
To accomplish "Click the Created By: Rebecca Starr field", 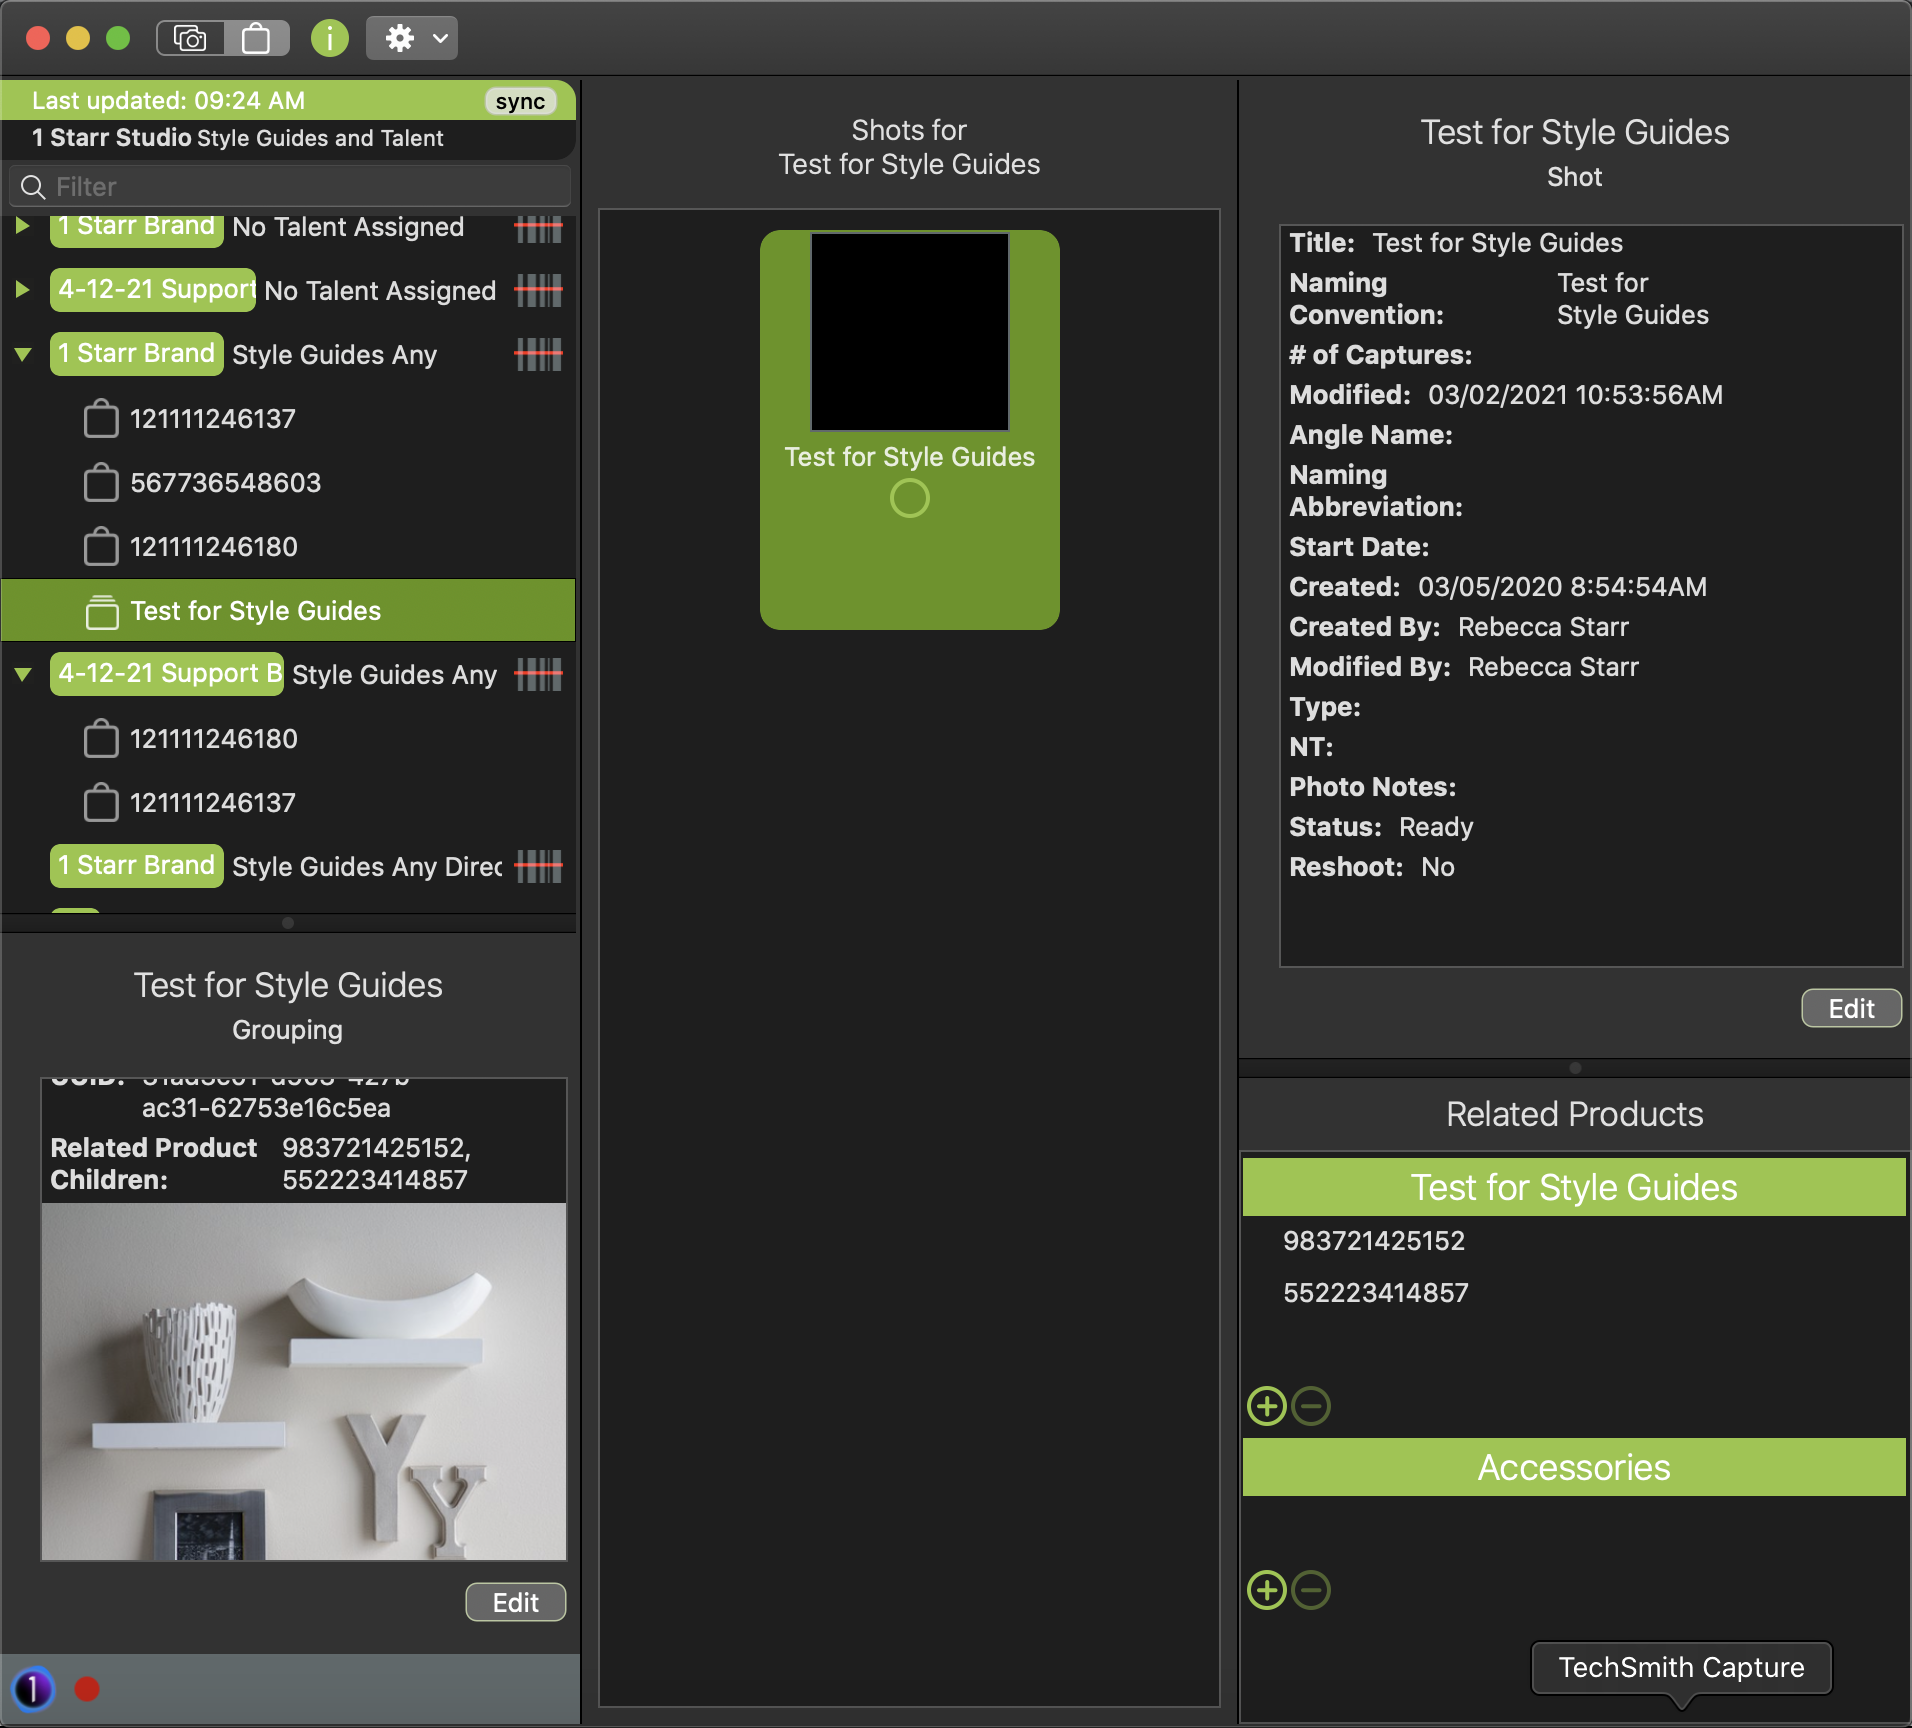I will click(1459, 627).
